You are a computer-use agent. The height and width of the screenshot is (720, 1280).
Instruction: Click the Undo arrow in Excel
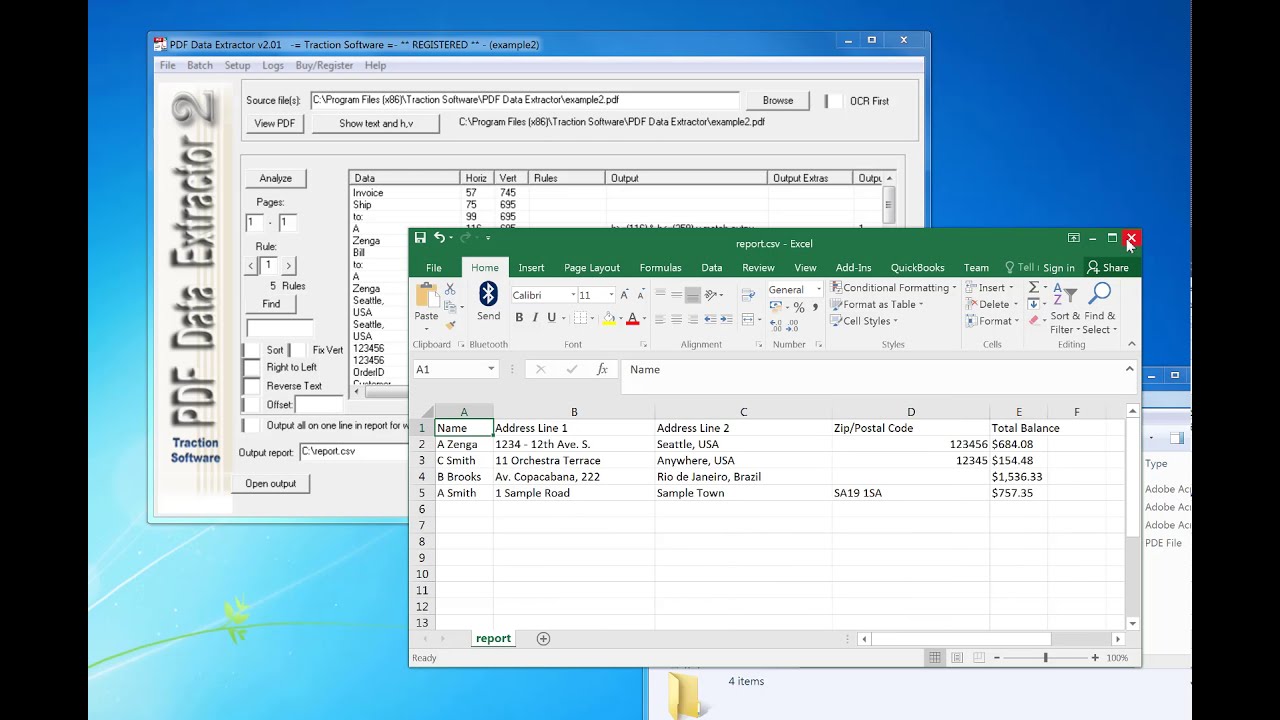click(x=439, y=238)
